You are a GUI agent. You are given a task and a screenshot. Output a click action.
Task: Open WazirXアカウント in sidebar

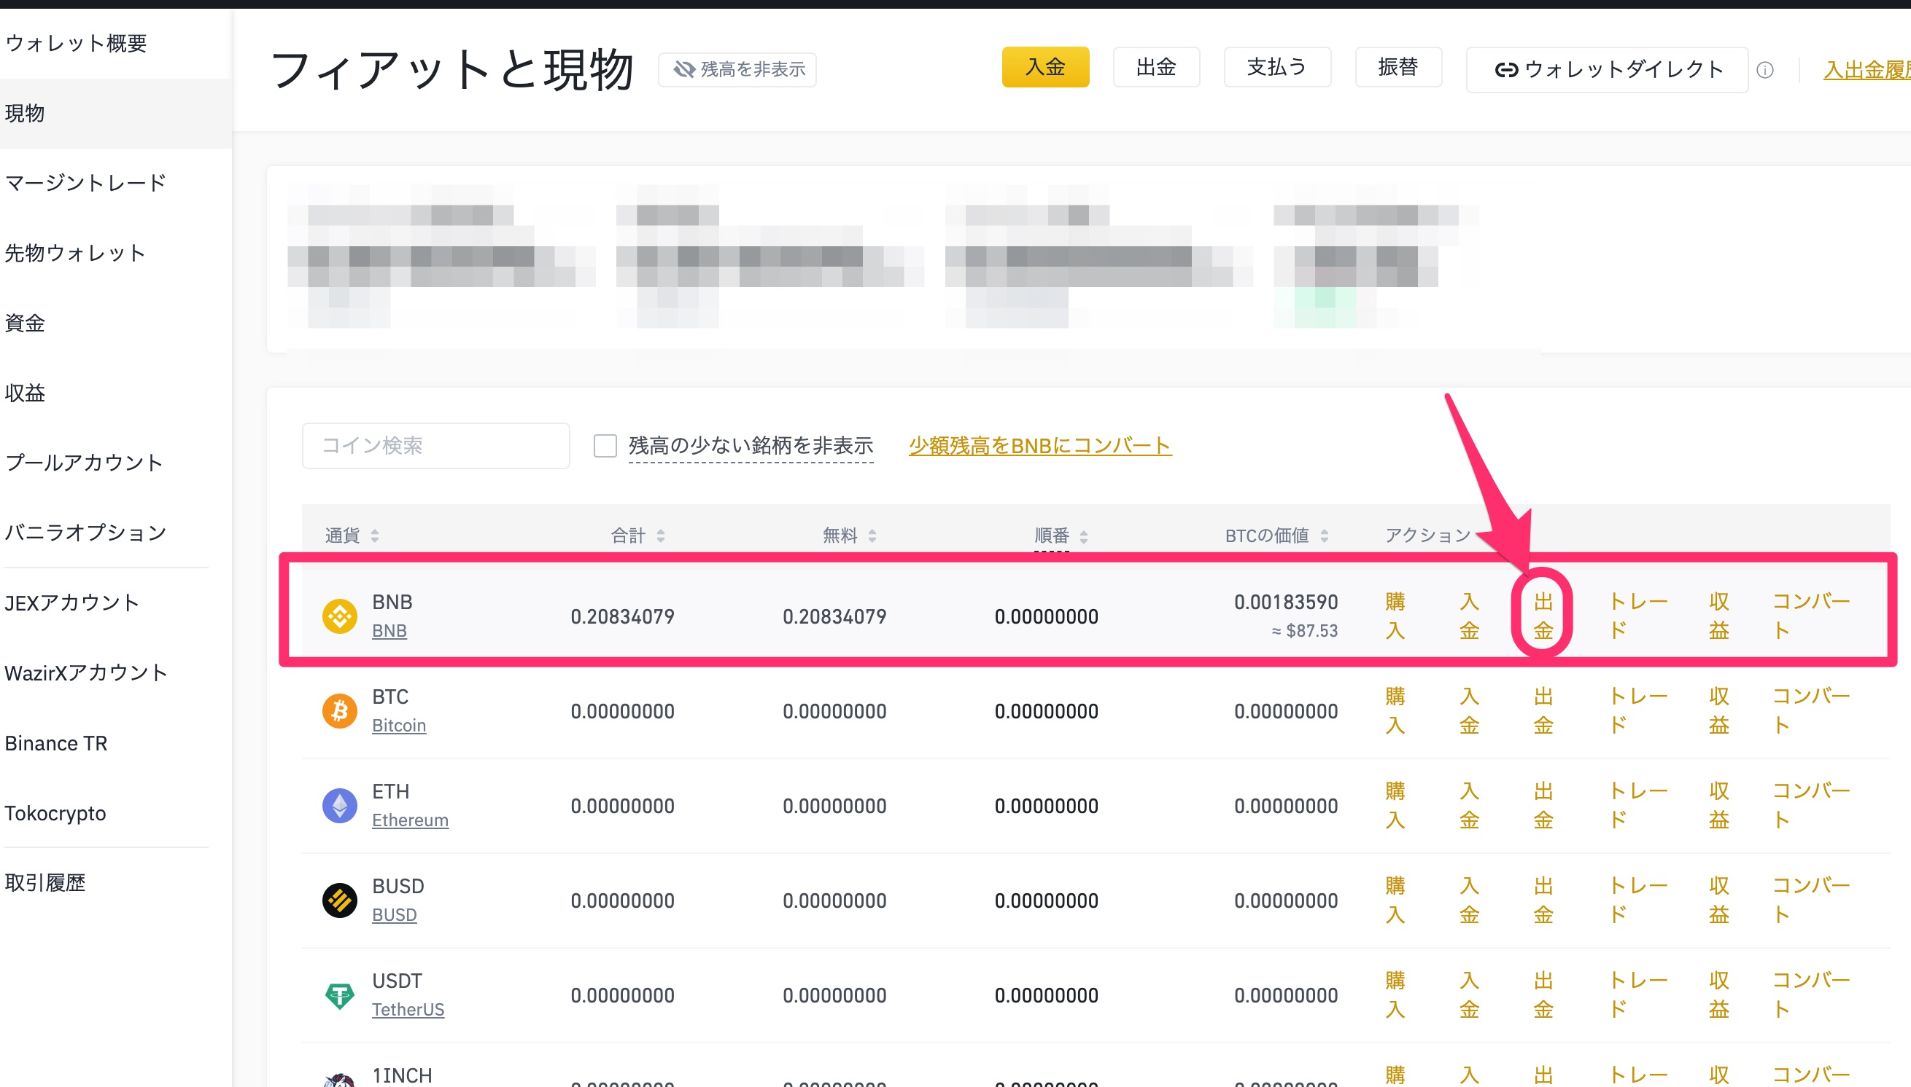click(x=85, y=673)
